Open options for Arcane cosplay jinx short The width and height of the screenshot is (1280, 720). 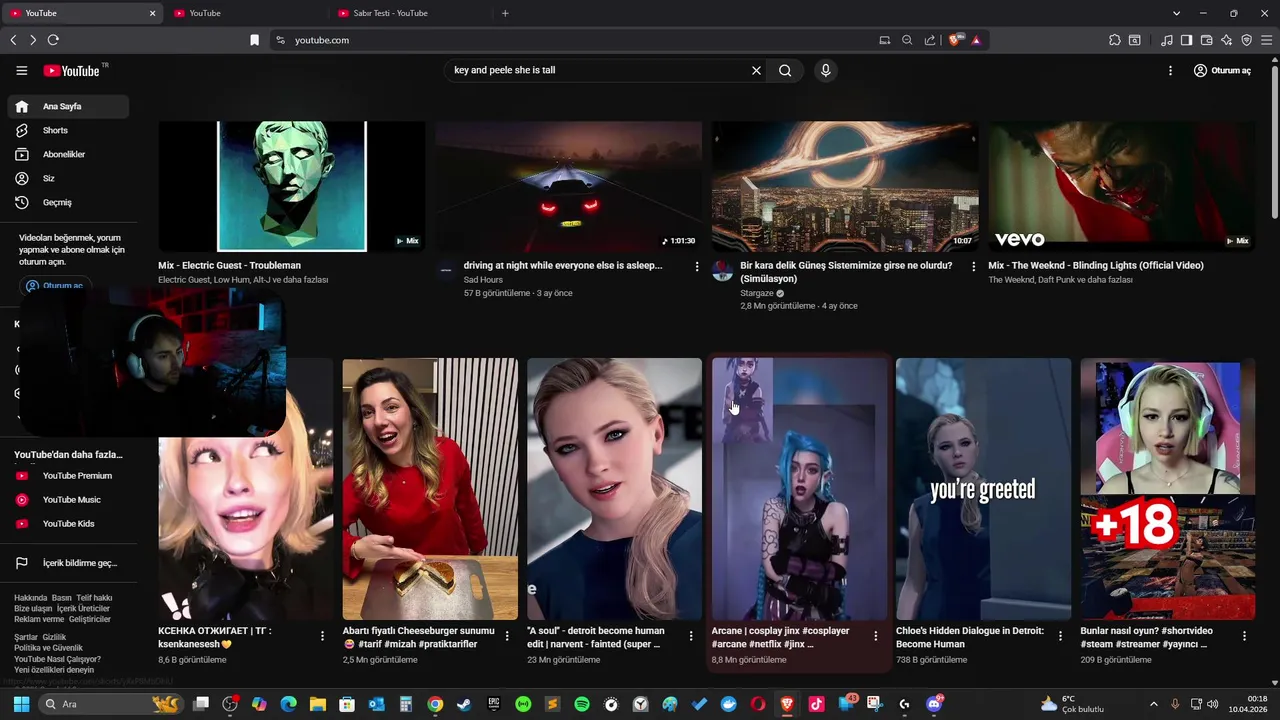point(876,636)
